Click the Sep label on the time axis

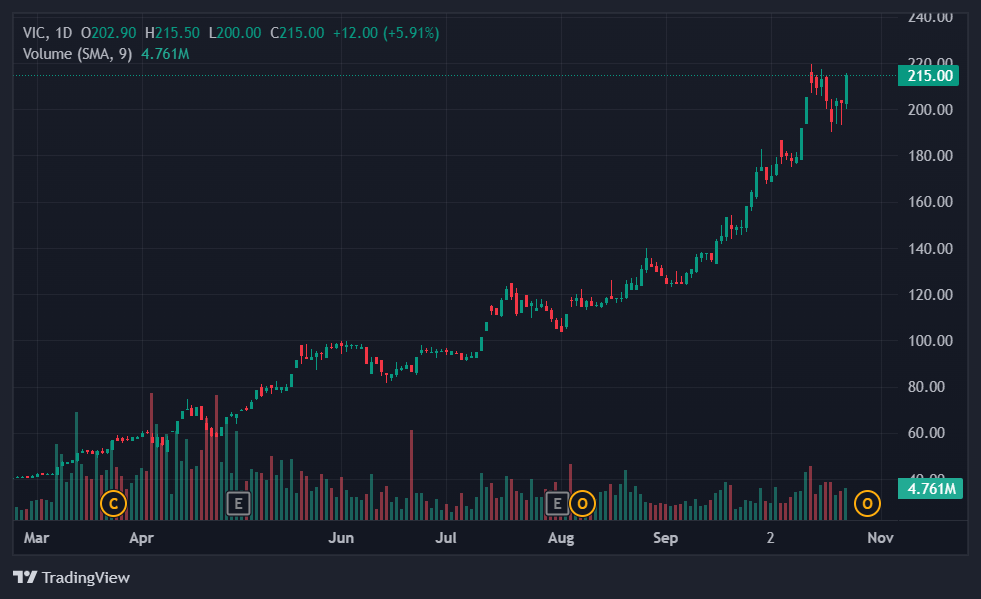click(665, 538)
